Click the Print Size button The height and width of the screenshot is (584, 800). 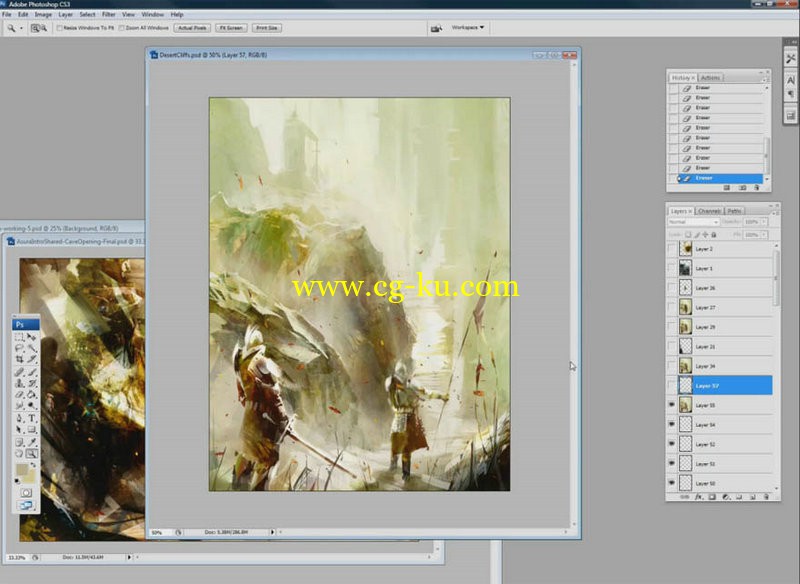(x=267, y=28)
